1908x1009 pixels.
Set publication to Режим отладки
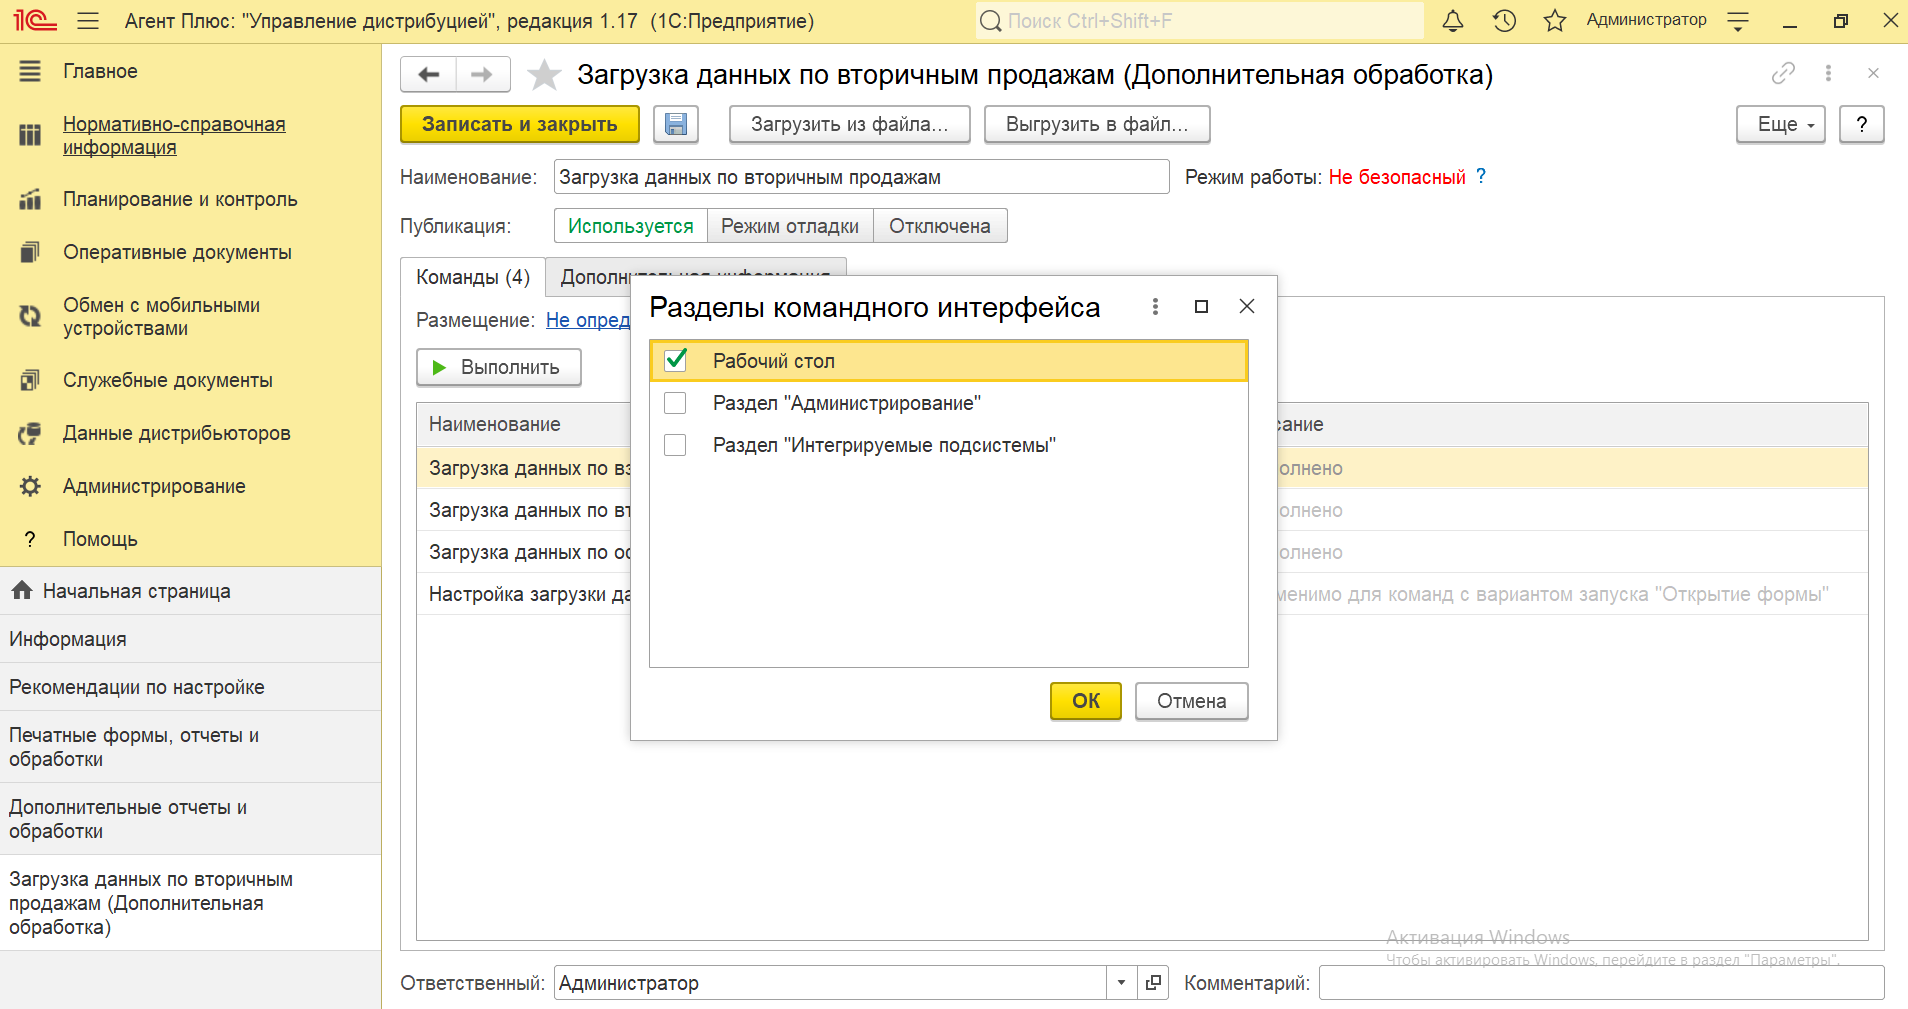(790, 226)
